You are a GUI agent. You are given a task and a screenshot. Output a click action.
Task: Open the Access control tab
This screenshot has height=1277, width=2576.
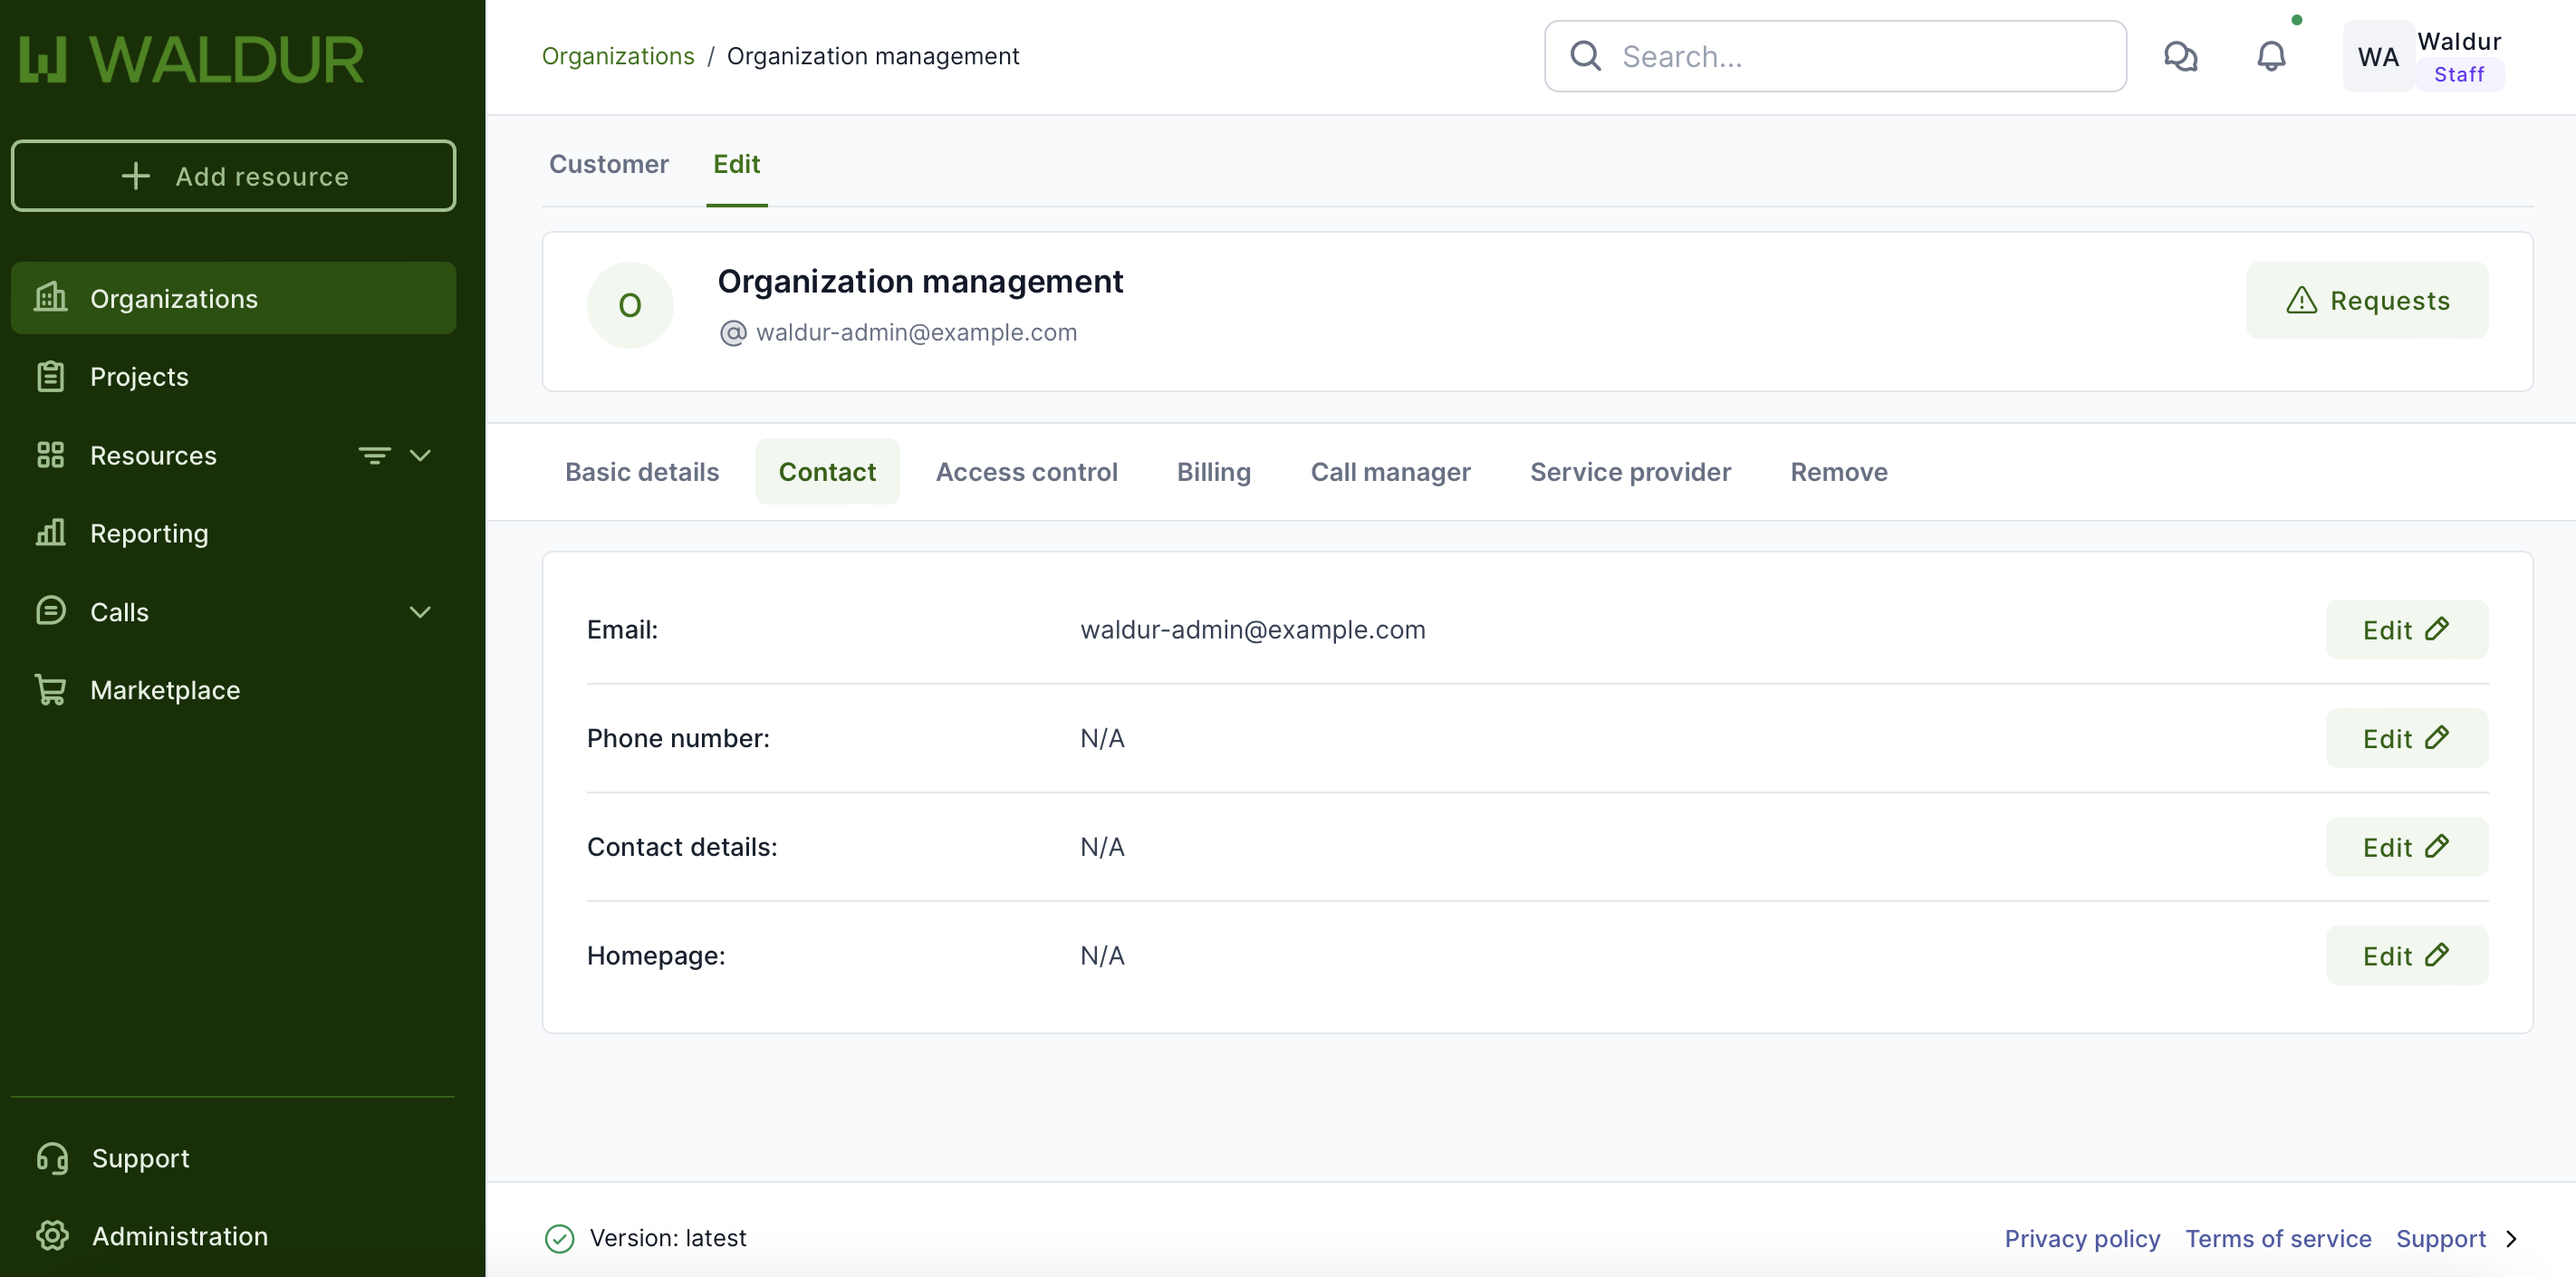pos(1026,471)
